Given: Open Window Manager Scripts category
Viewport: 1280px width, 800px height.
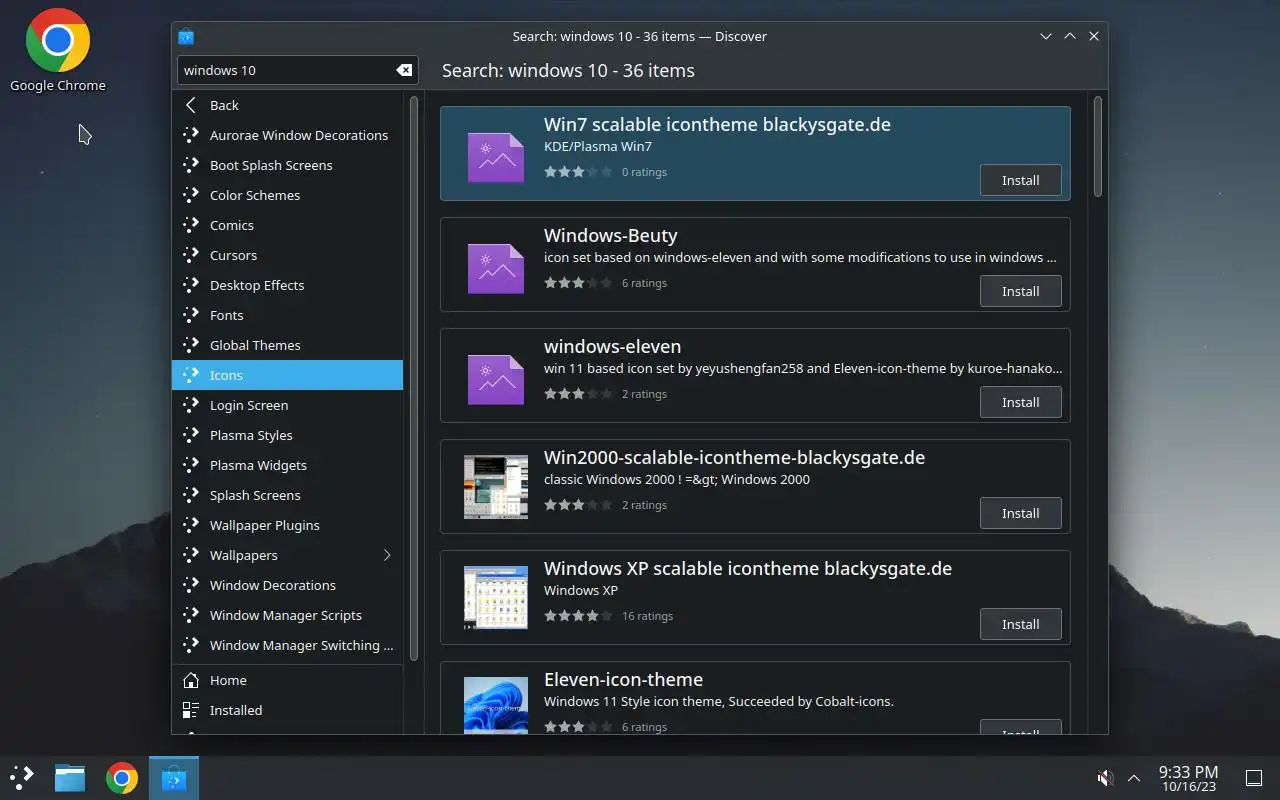Looking at the screenshot, I should click(x=288, y=615).
